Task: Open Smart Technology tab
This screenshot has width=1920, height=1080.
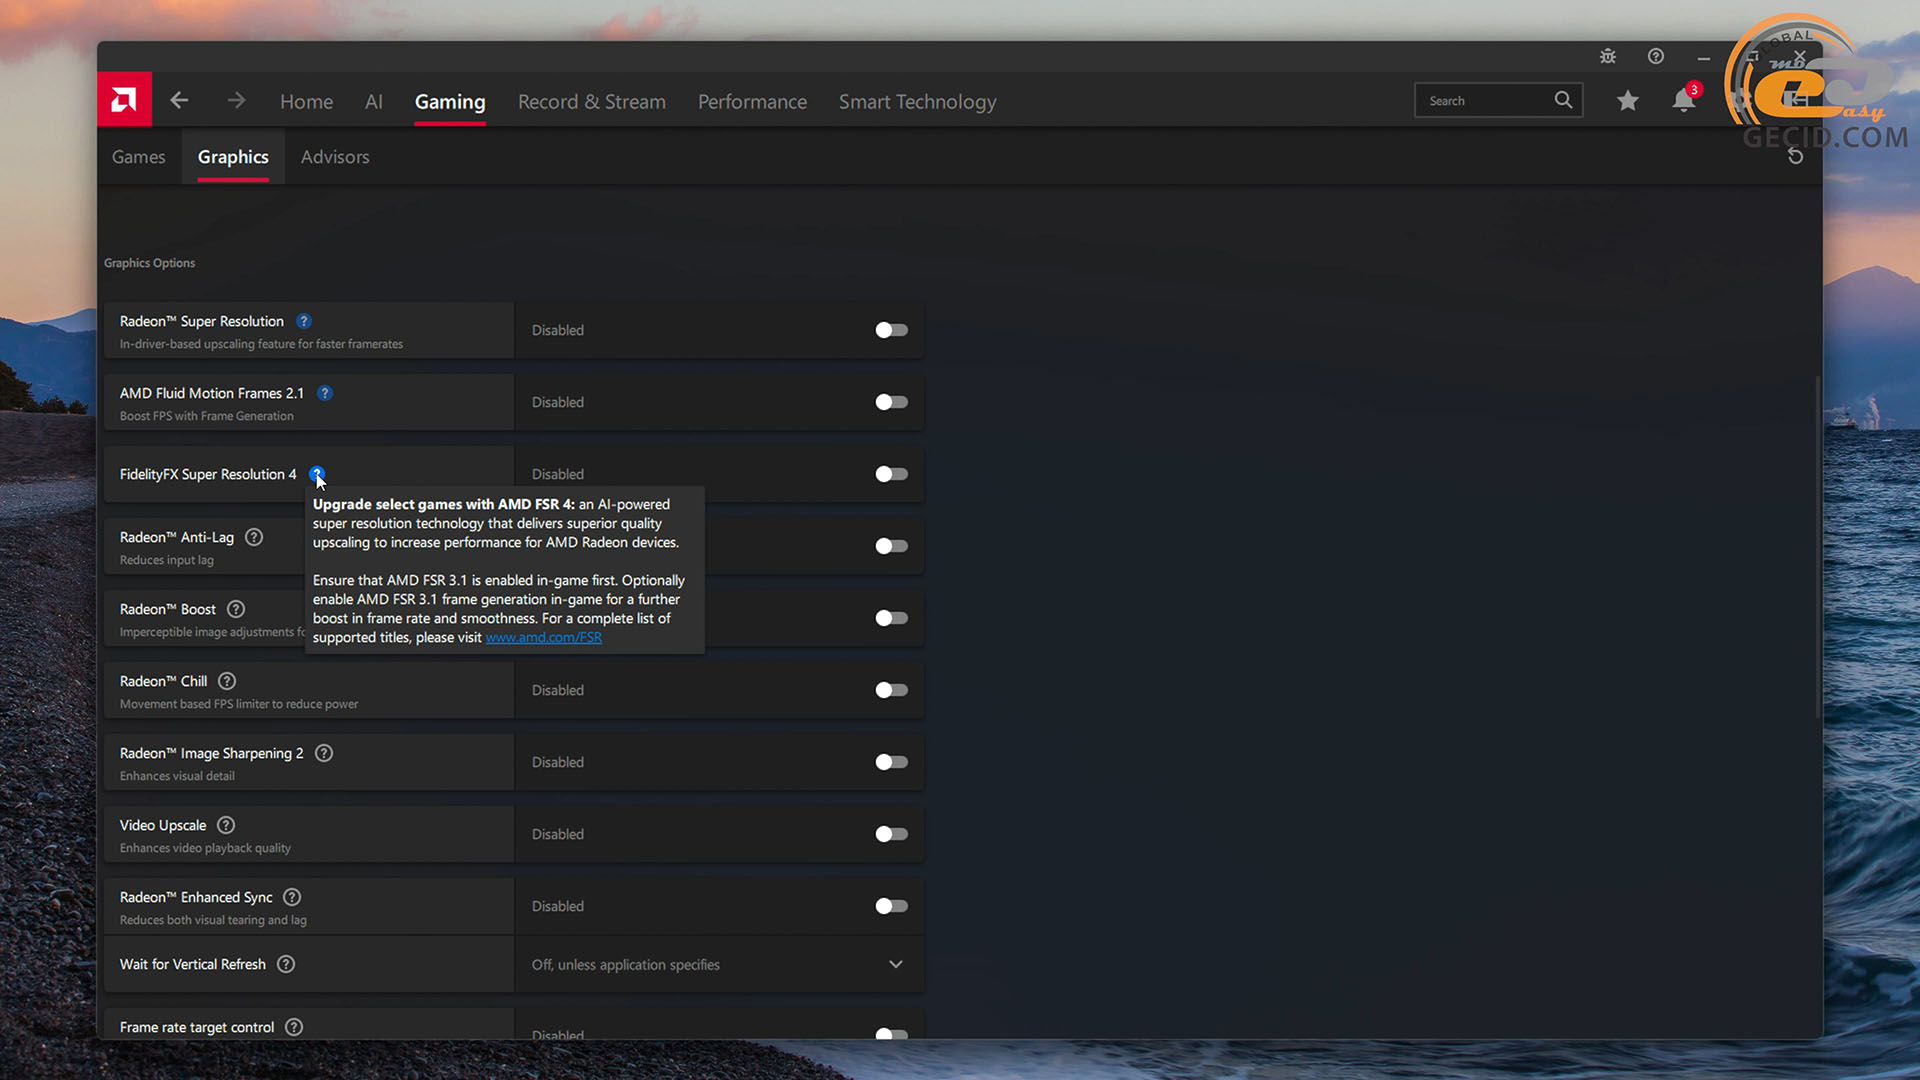Action: [x=917, y=102]
